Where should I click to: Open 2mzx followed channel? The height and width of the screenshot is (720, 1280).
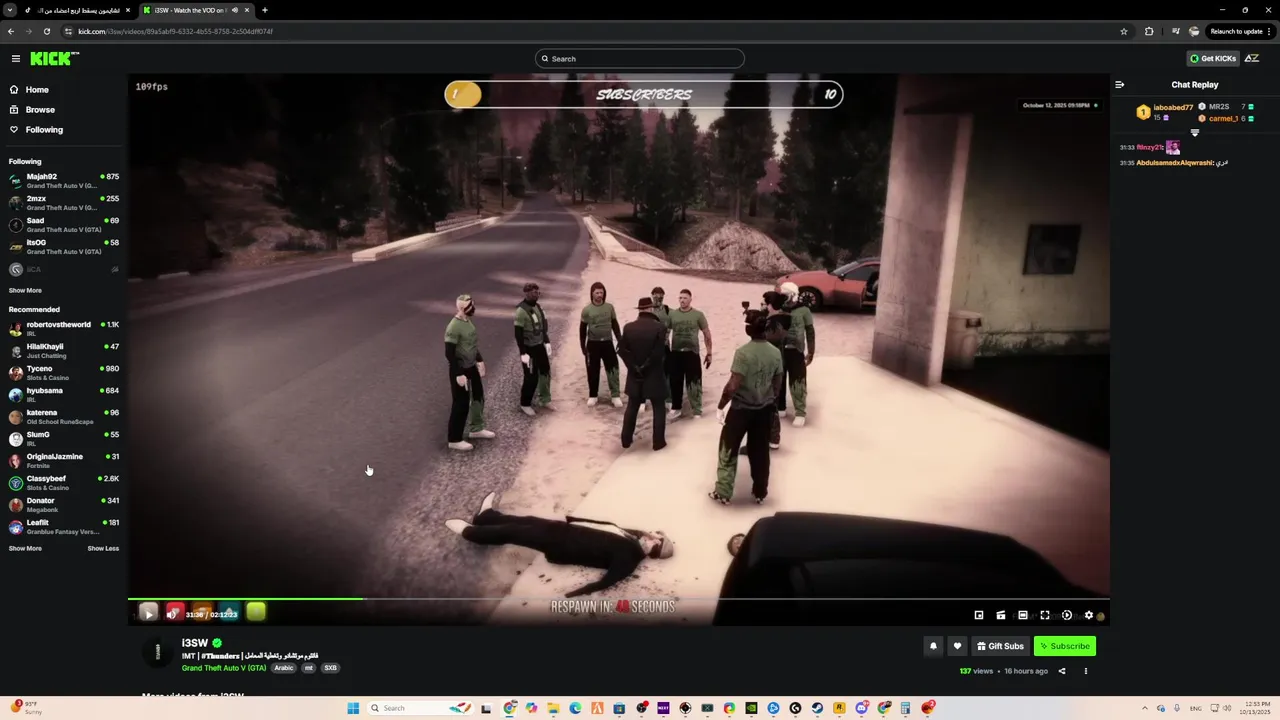click(64, 203)
